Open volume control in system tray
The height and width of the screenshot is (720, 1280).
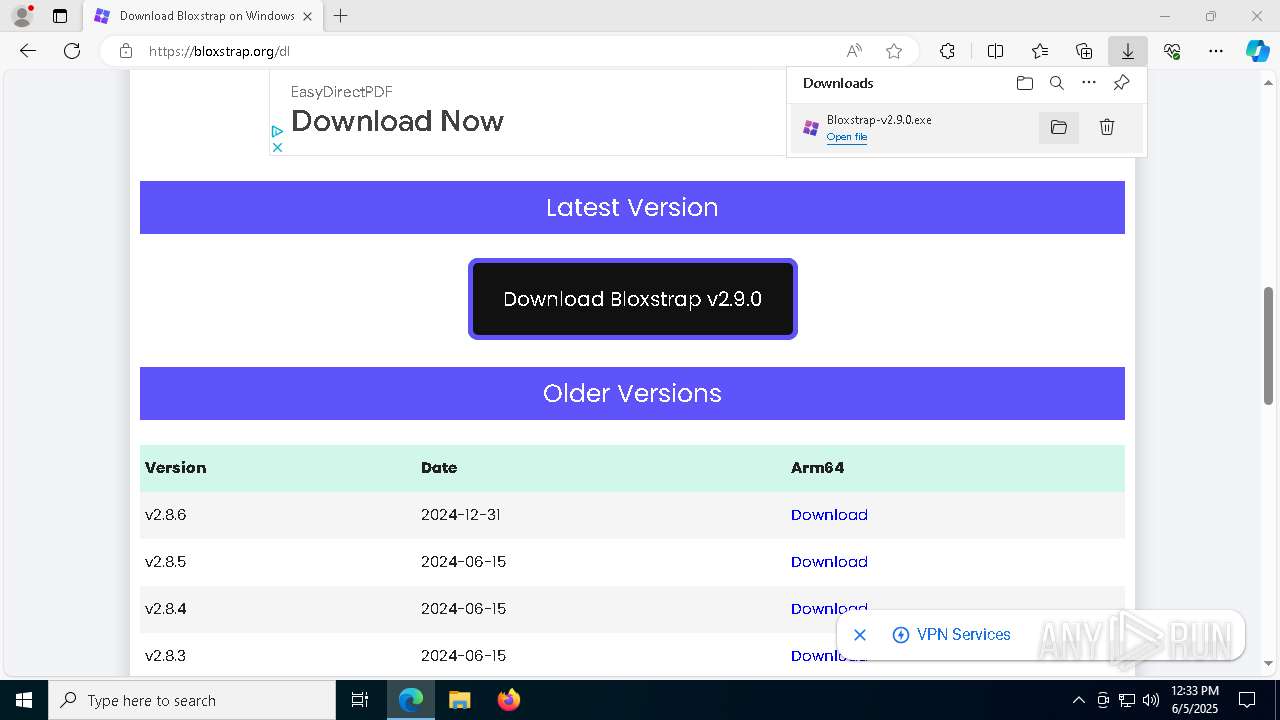pos(1151,700)
